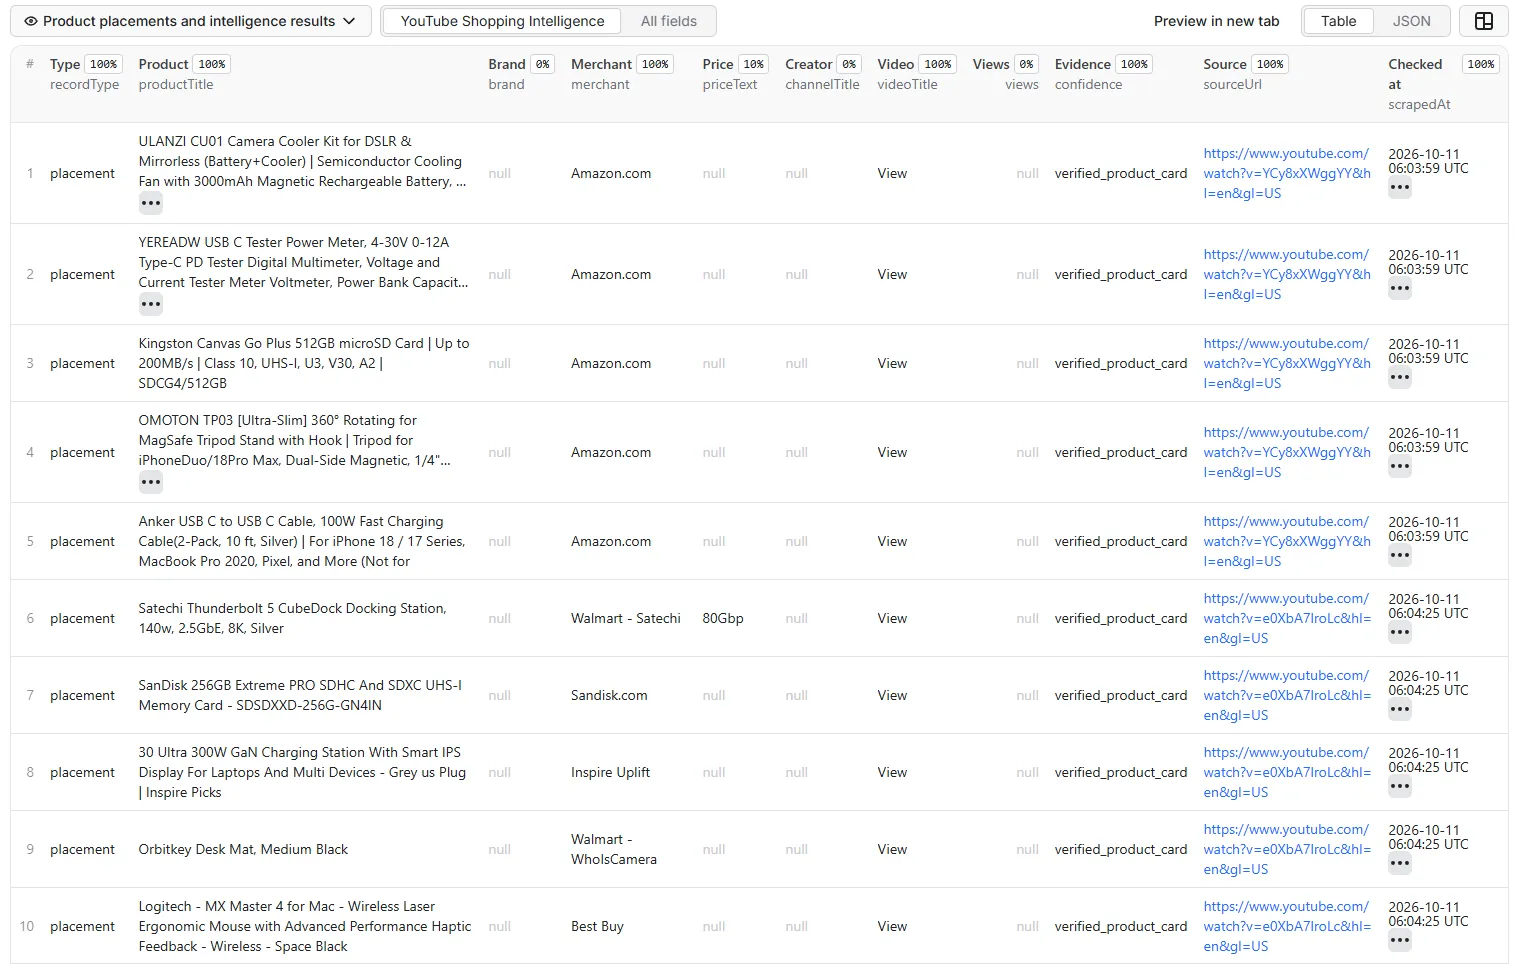This screenshot has height=964, width=1516.
Task: Click View video for Anker cable row
Action: [x=892, y=542]
